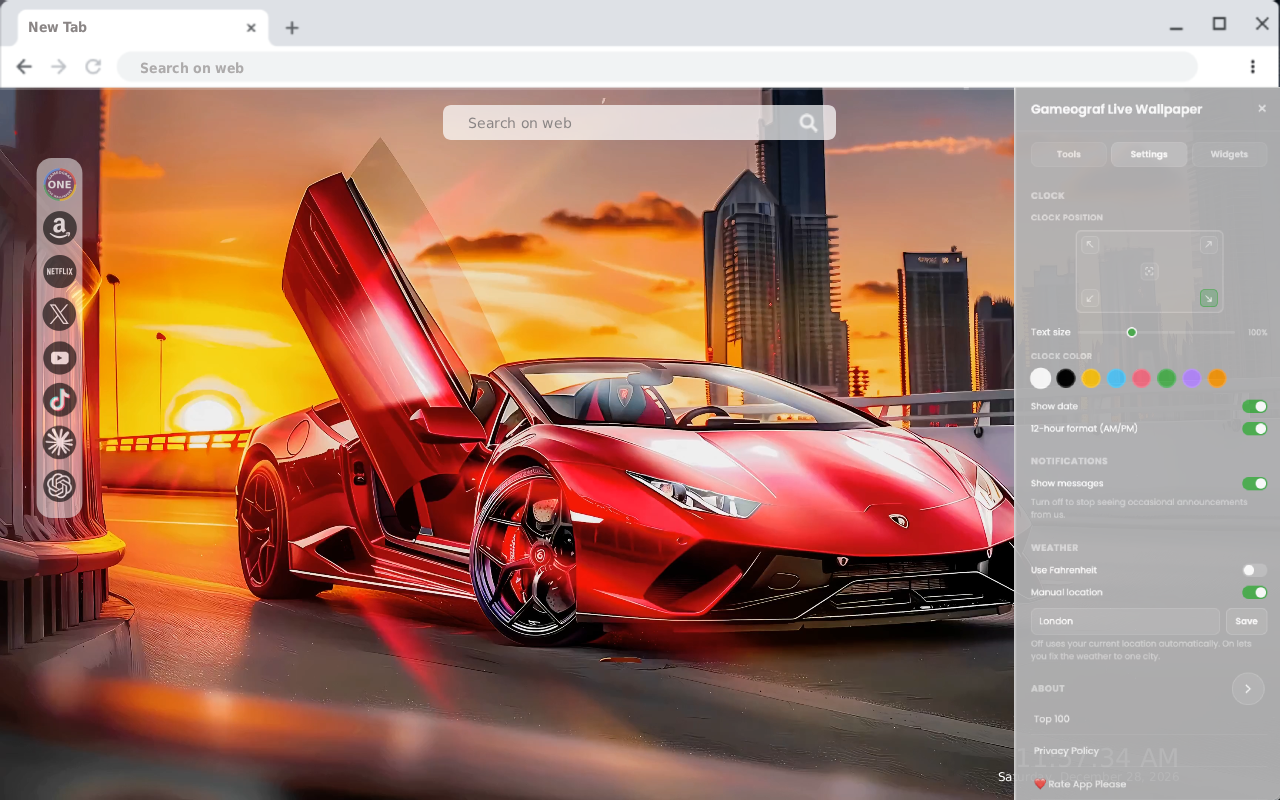This screenshot has width=1280, height=800.
Task: Toggle the 12-hour format (AM/PM) switch
Action: tap(1254, 428)
